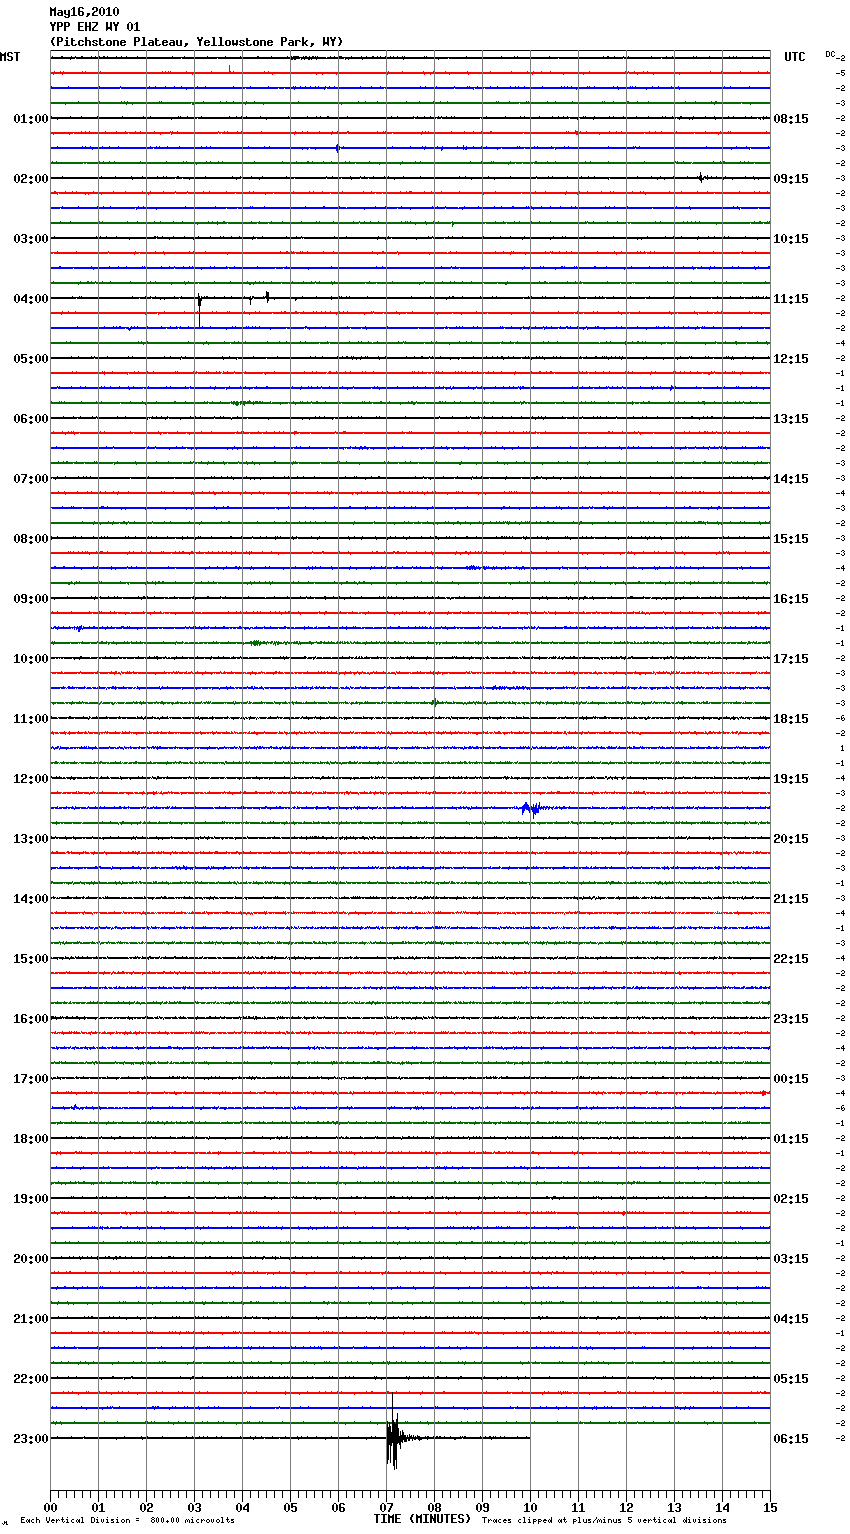Click the 00:15 UTC time label
Screen dimensions: 850x1534
tap(791, 1079)
